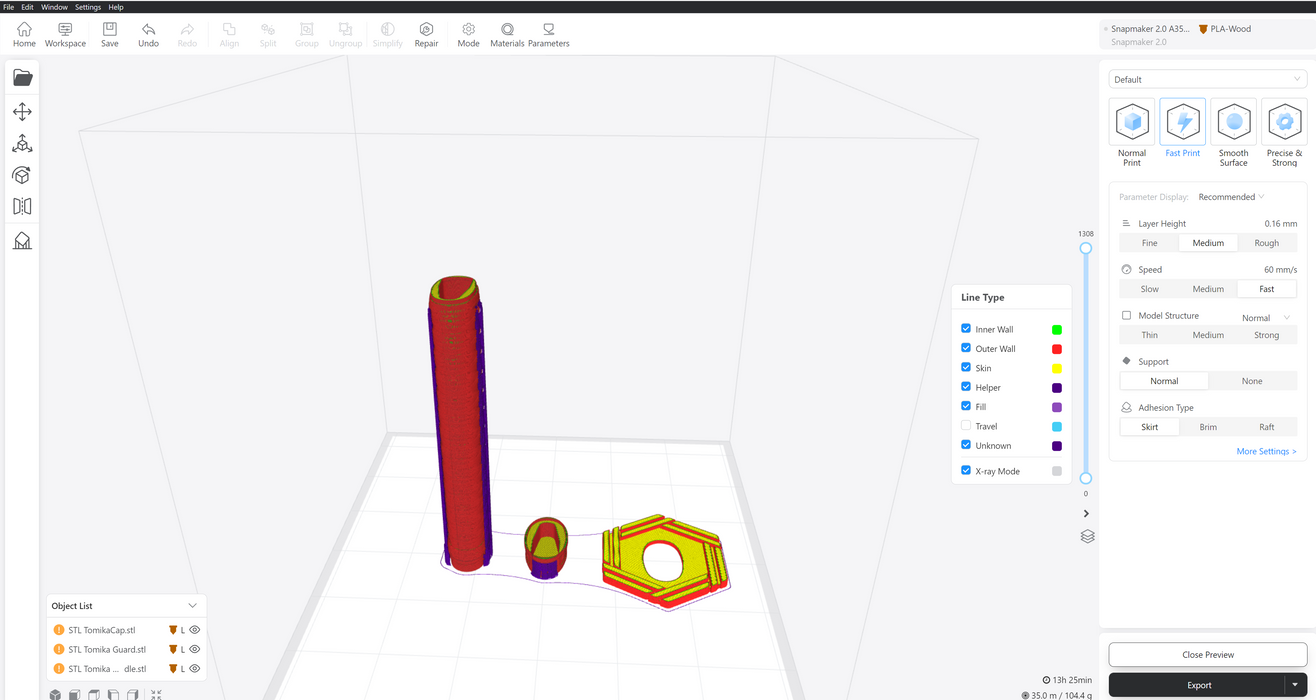Collapse the Object List panel
1316x700 pixels.
pyautogui.click(x=193, y=606)
